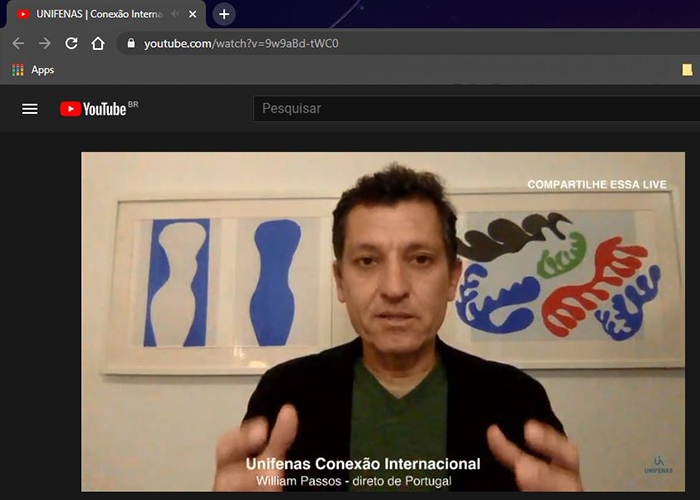Screen dimensions: 700x500
Task: Click the Pesquisar search field
Action: (x=470, y=108)
